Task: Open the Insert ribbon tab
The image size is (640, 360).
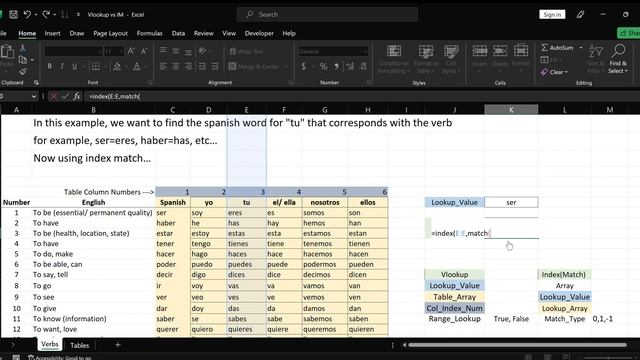Action: click(x=52, y=33)
